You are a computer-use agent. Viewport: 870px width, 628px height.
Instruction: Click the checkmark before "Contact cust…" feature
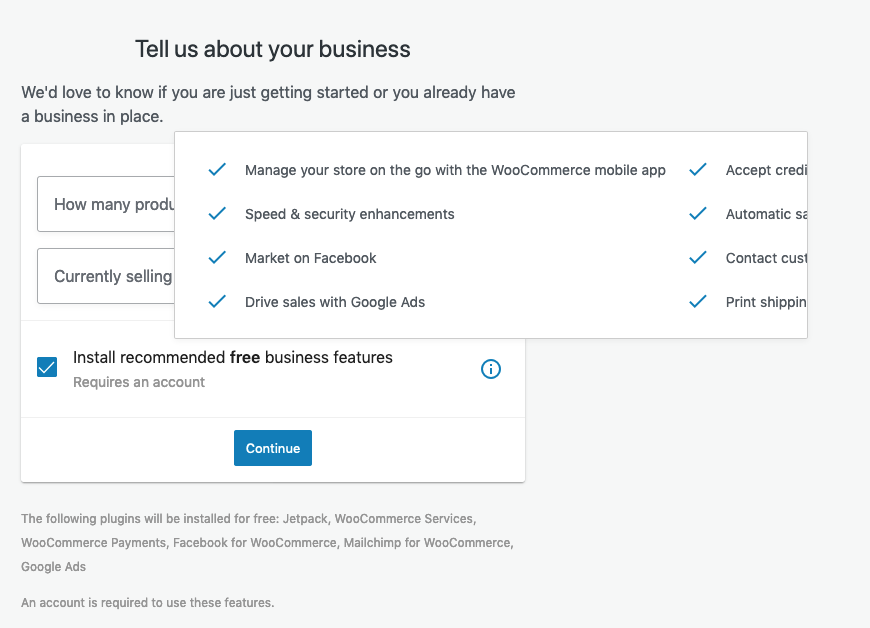[x=698, y=258]
